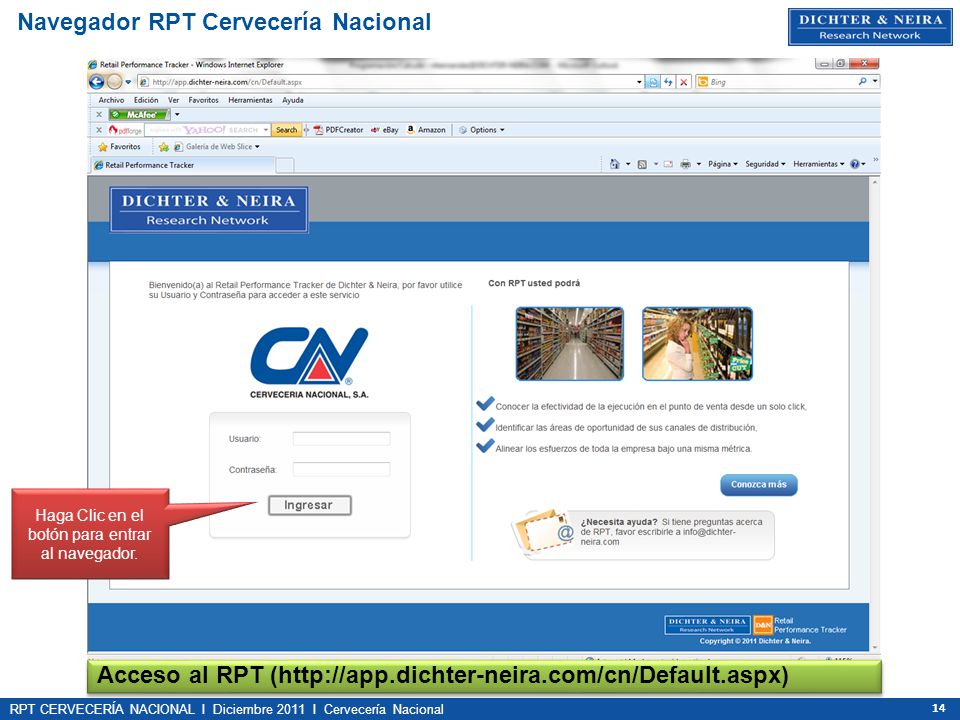Image resolution: width=960 pixels, height=720 pixels.
Task: Click the Home page icon
Action: tap(615, 164)
